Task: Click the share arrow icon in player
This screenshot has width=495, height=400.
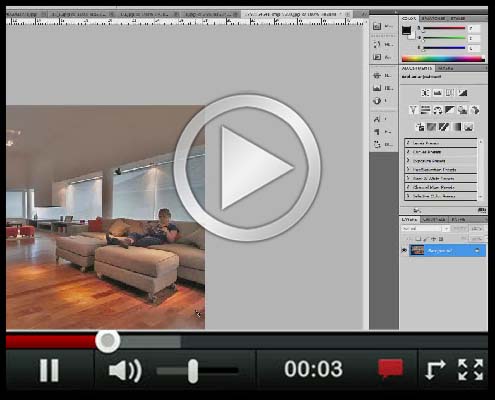Action: [x=436, y=370]
